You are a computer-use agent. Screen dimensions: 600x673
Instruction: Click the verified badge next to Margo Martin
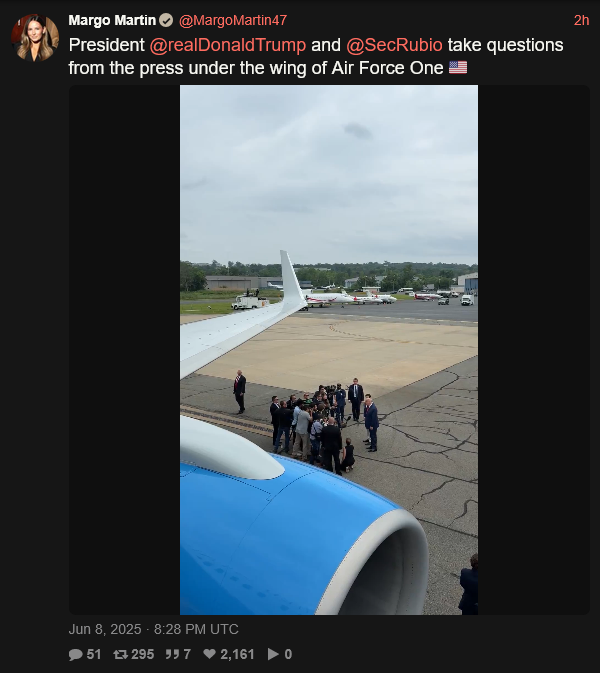[x=166, y=20]
